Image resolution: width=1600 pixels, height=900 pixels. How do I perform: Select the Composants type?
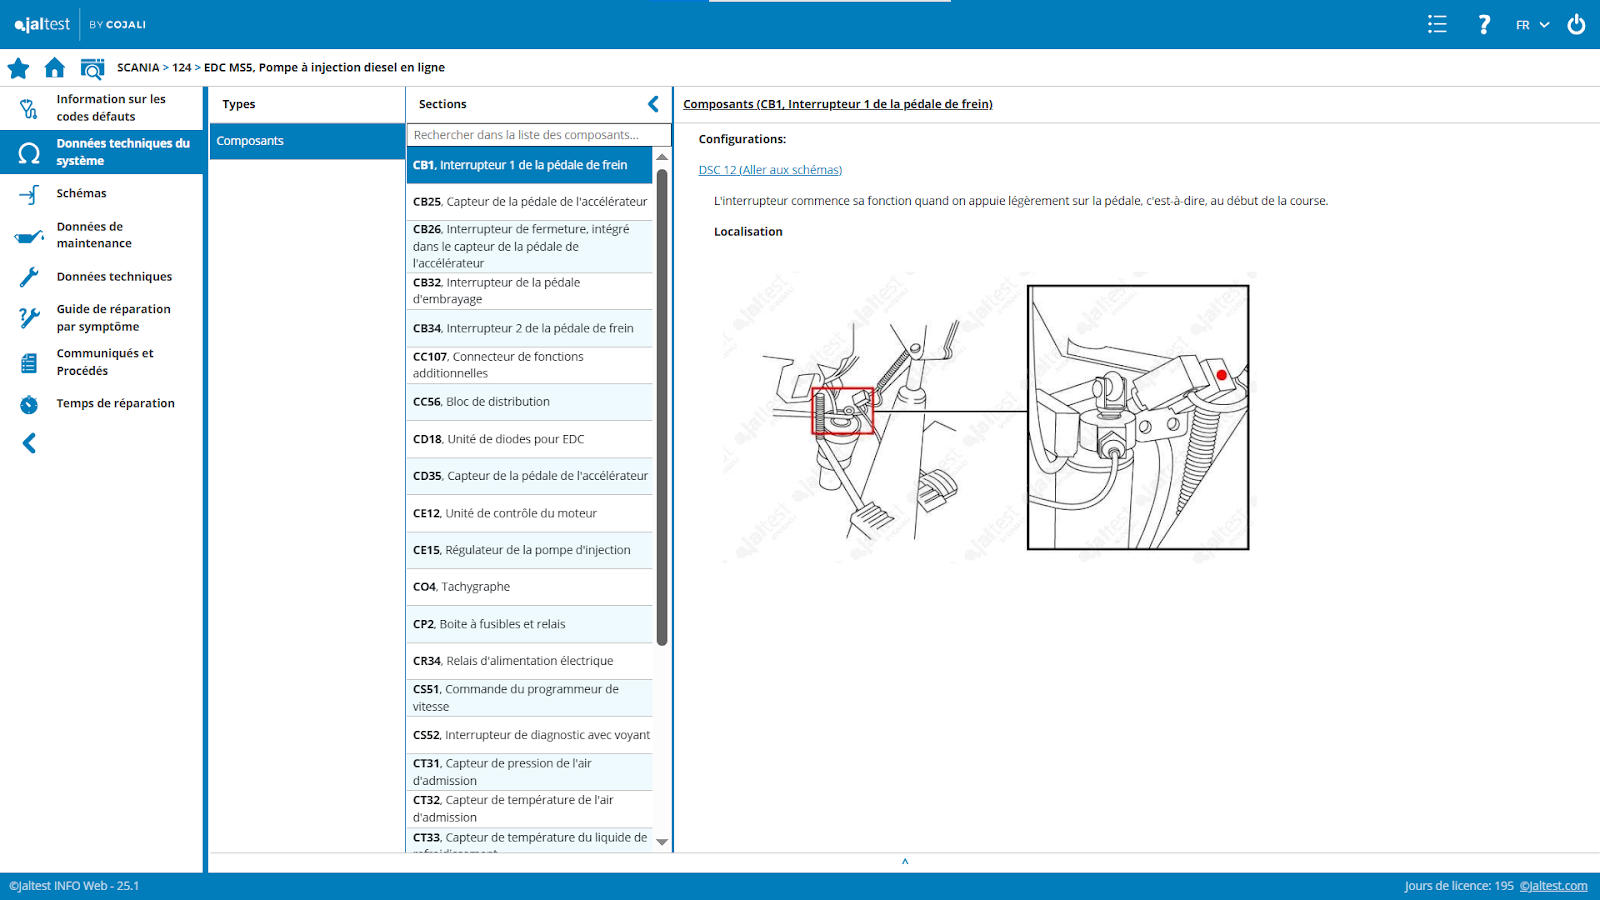[x=307, y=141]
